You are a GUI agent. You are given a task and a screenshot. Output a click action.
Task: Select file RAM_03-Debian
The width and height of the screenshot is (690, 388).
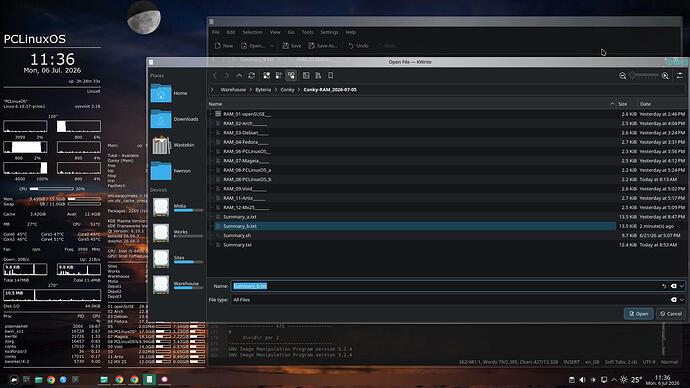(x=246, y=133)
